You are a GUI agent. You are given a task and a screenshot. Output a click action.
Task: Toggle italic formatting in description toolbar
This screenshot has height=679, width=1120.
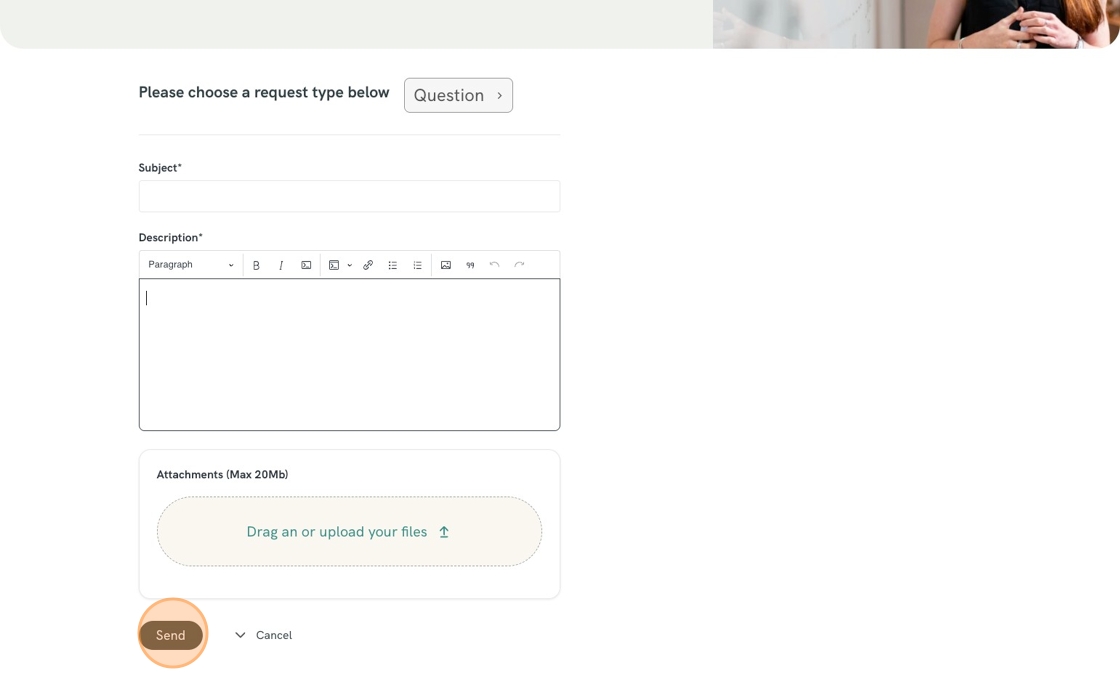[x=281, y=265]
